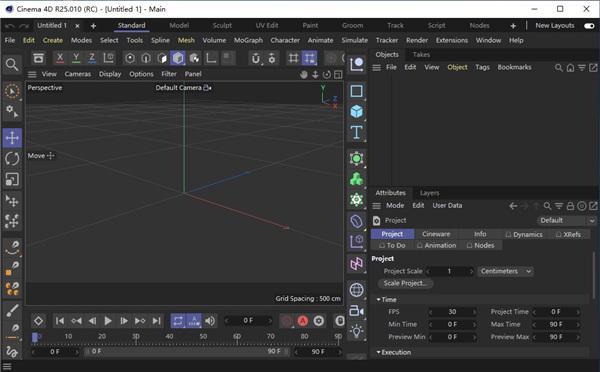This screenshot has width=600, height=372.
Task: Toggle the X axis lock
Action: [60, 58]
